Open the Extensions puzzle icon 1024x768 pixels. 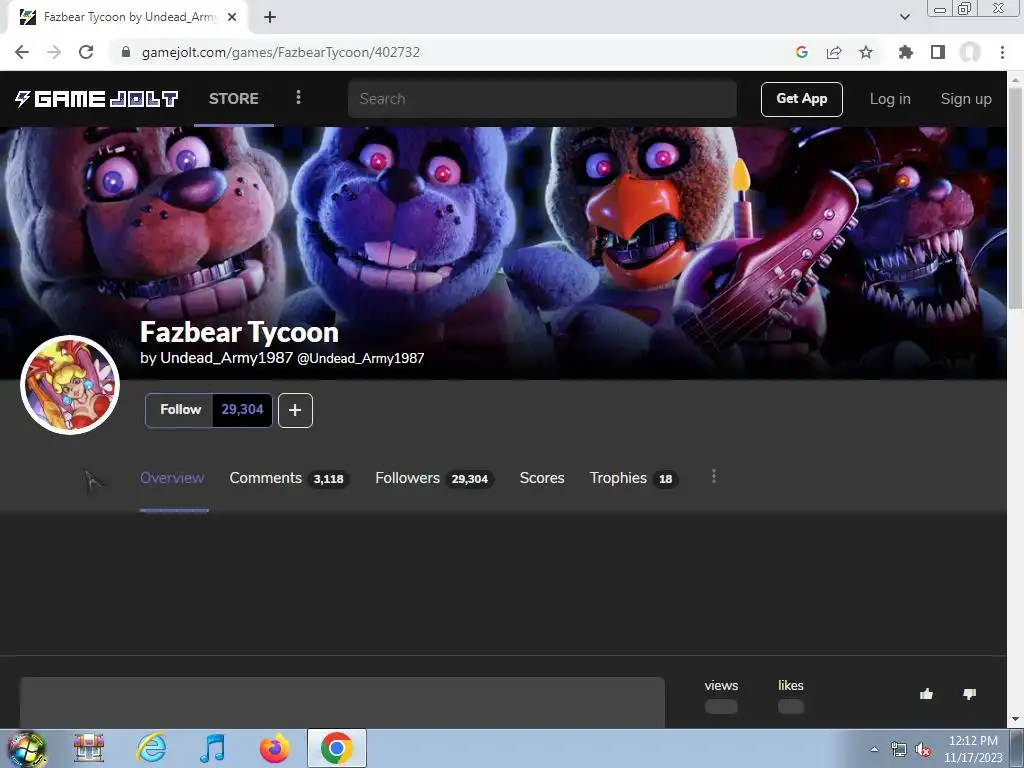[x=906, y=52]
